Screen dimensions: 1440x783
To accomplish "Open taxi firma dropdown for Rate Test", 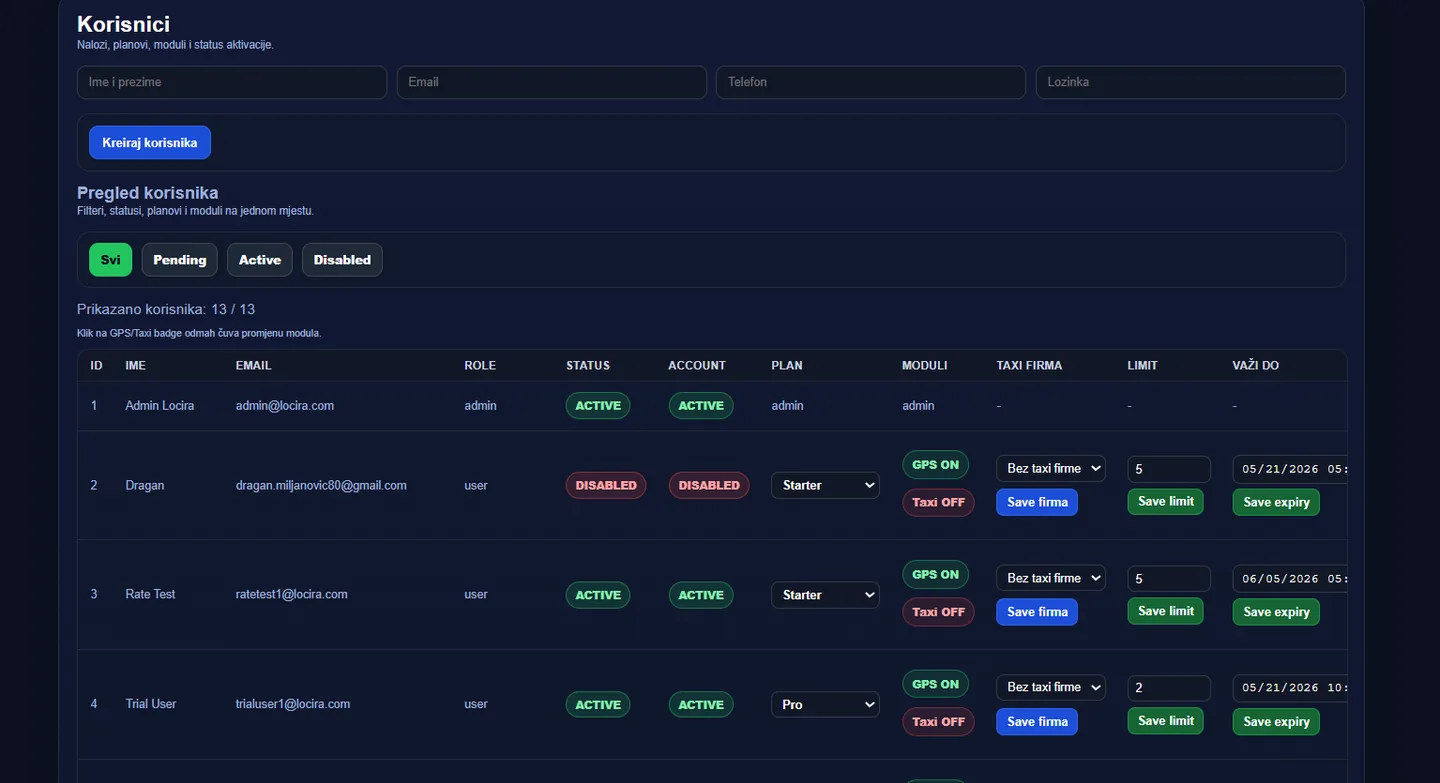I will (1051, 578).
